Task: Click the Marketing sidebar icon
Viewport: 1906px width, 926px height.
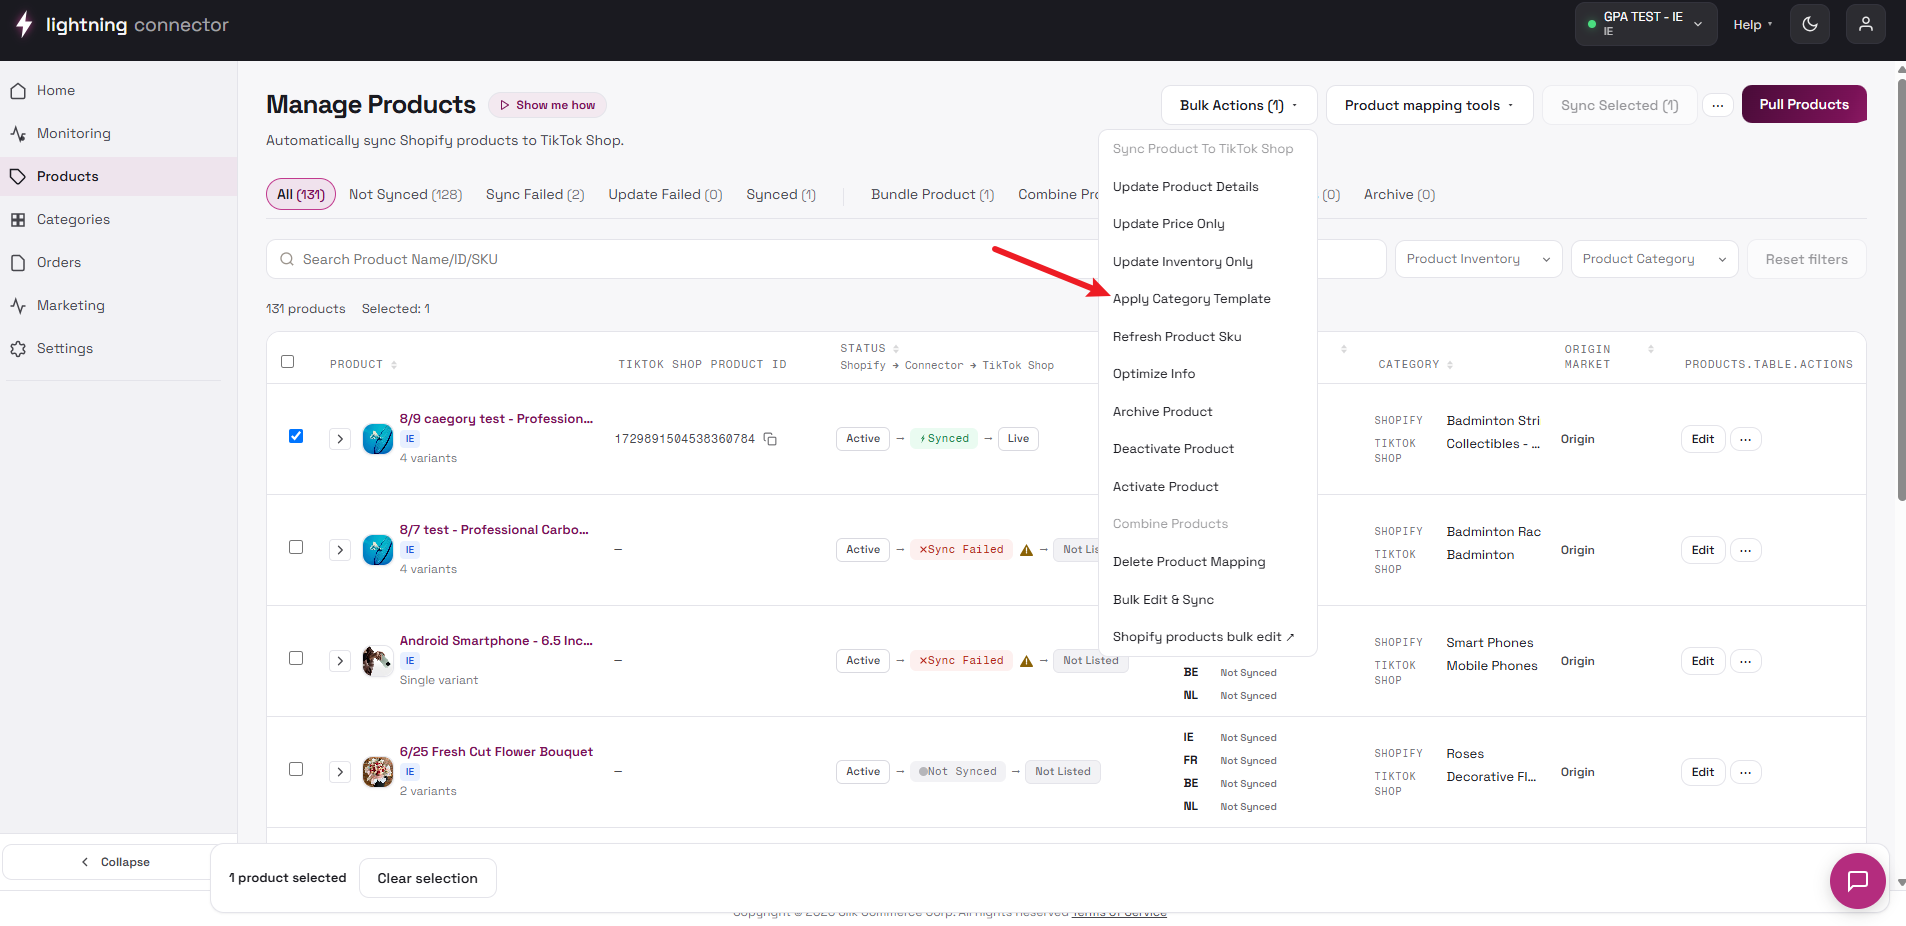Action: 18,306
